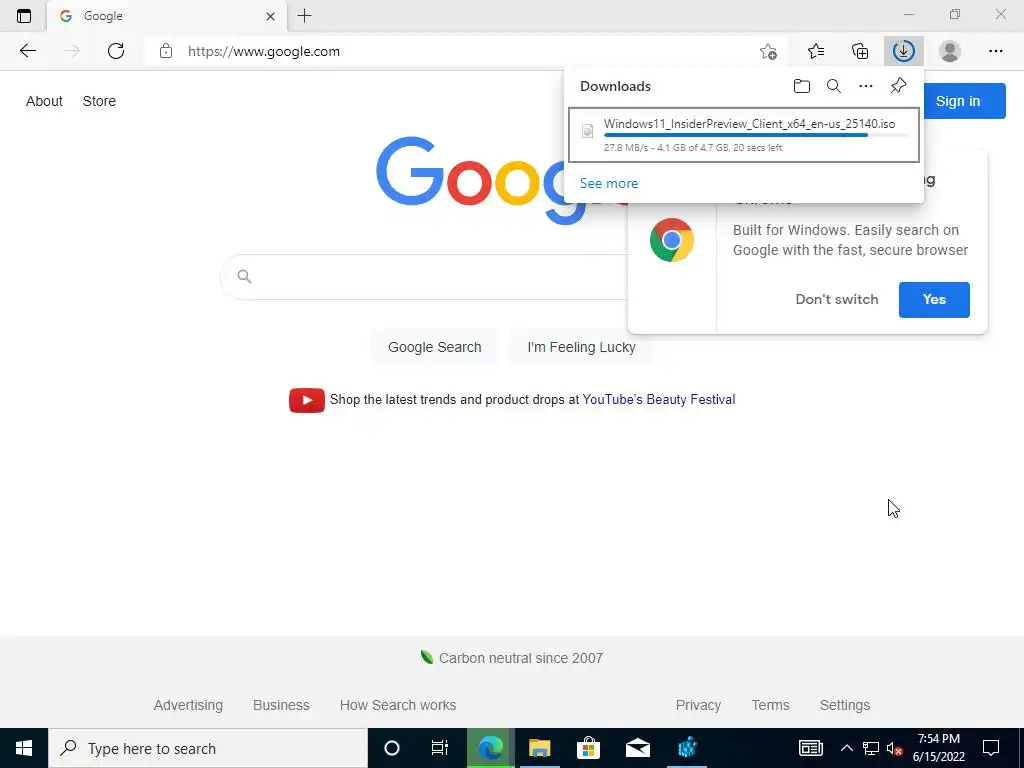Open the notification center icon
Image resolution: width=1024 pixels, height=768 pixels.
(x=991, y=748)
